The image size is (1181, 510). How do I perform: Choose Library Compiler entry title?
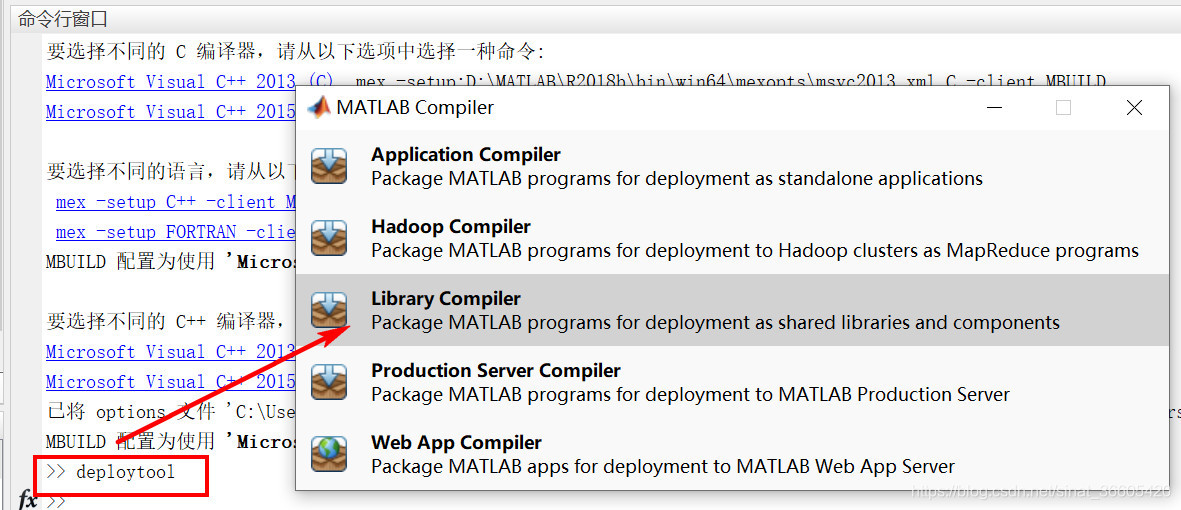point(445,298)
